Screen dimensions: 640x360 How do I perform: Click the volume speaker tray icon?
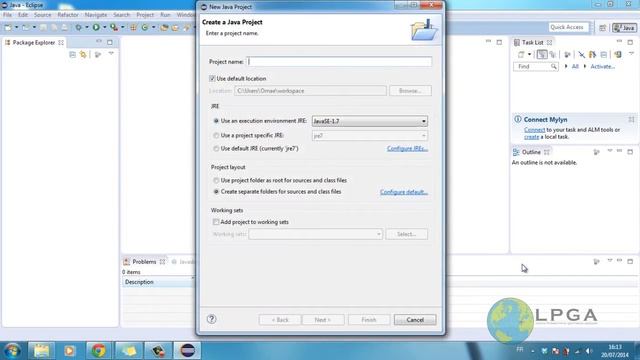589,351
